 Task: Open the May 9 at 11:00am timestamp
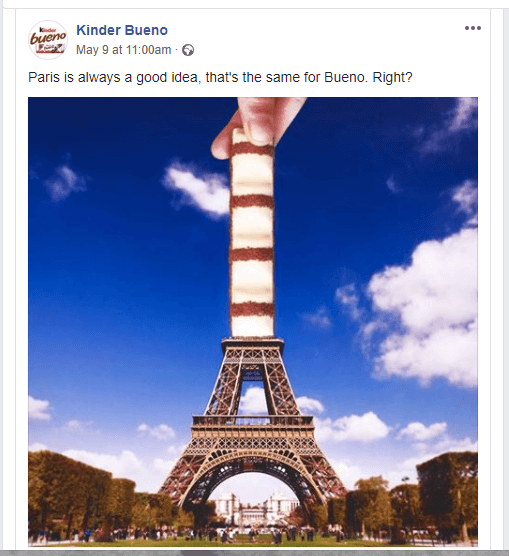point(123,50)
